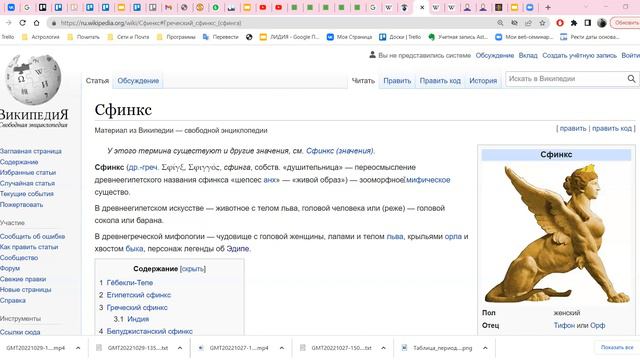Open the Статья tab
The width and height of the screenshot is (640, 360).
[97, 81]
